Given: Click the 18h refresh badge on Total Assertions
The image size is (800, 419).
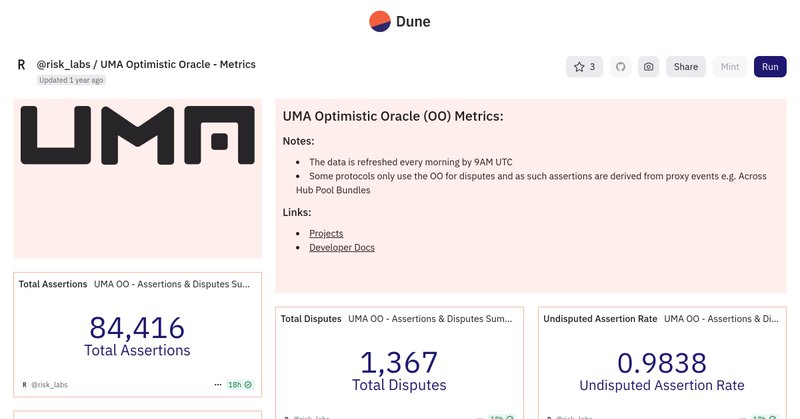Looking at the screenshot, I should click(240, 385).
